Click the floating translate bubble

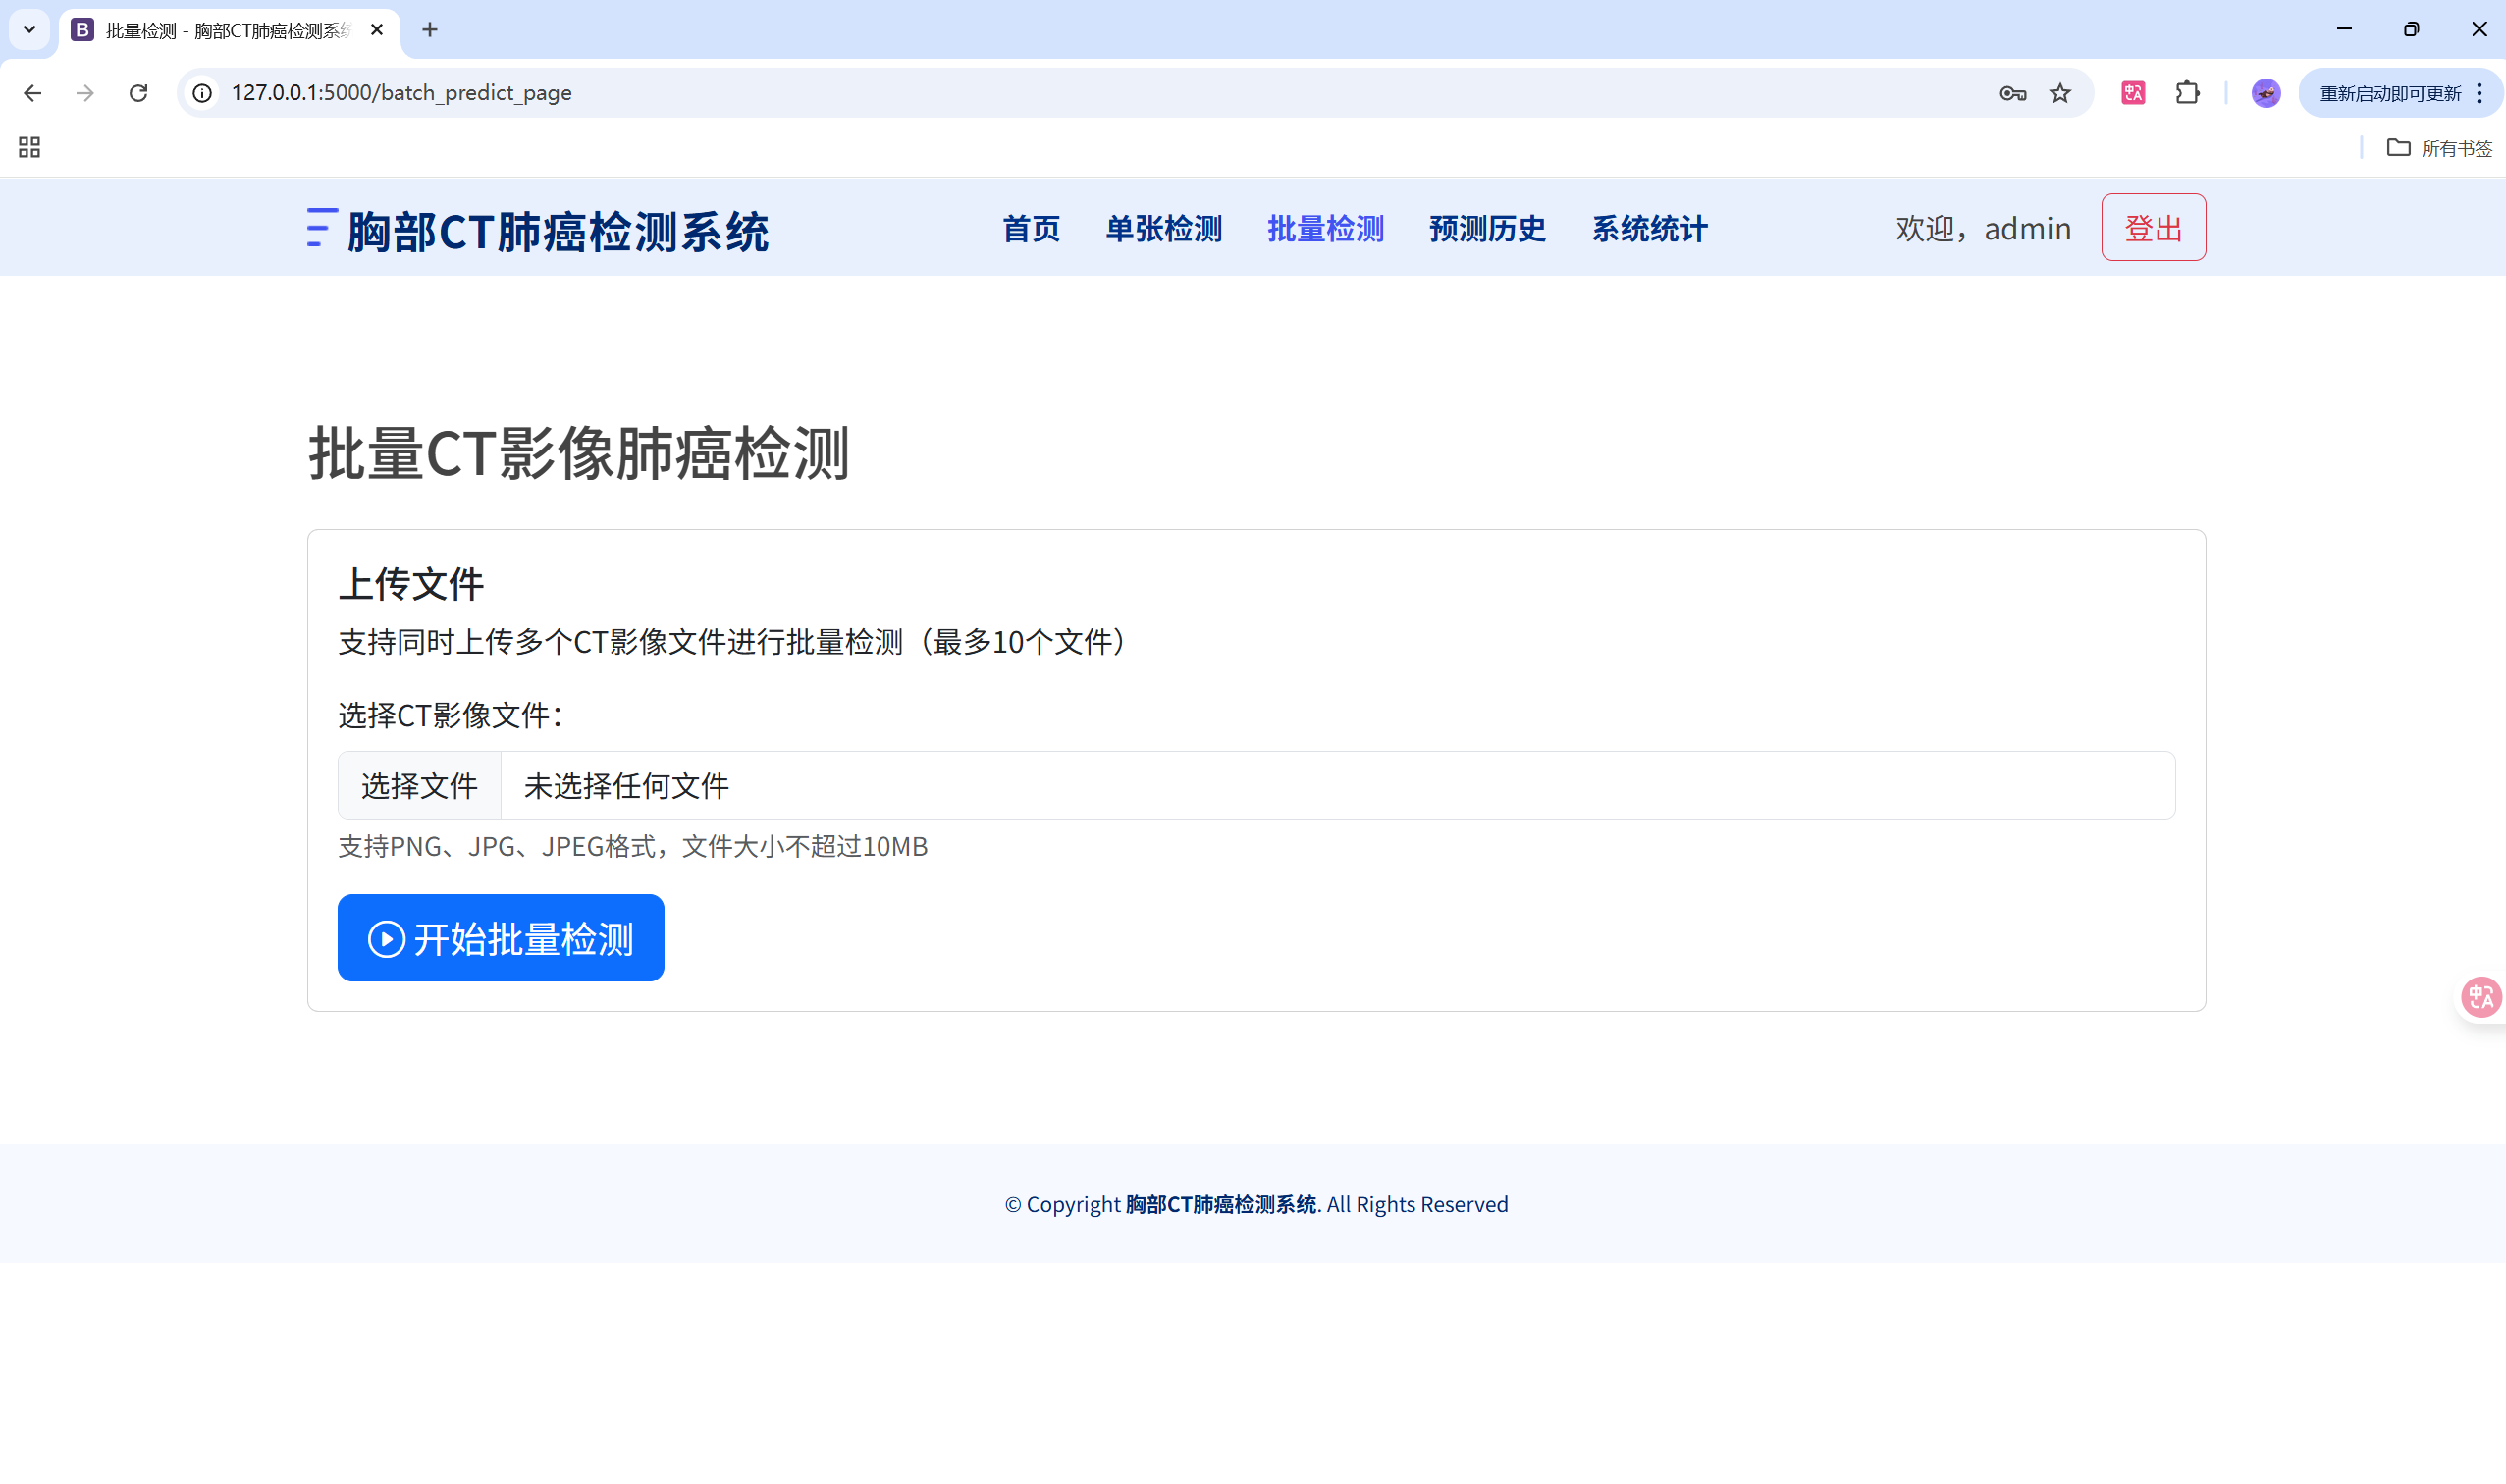pos(2481,997)
